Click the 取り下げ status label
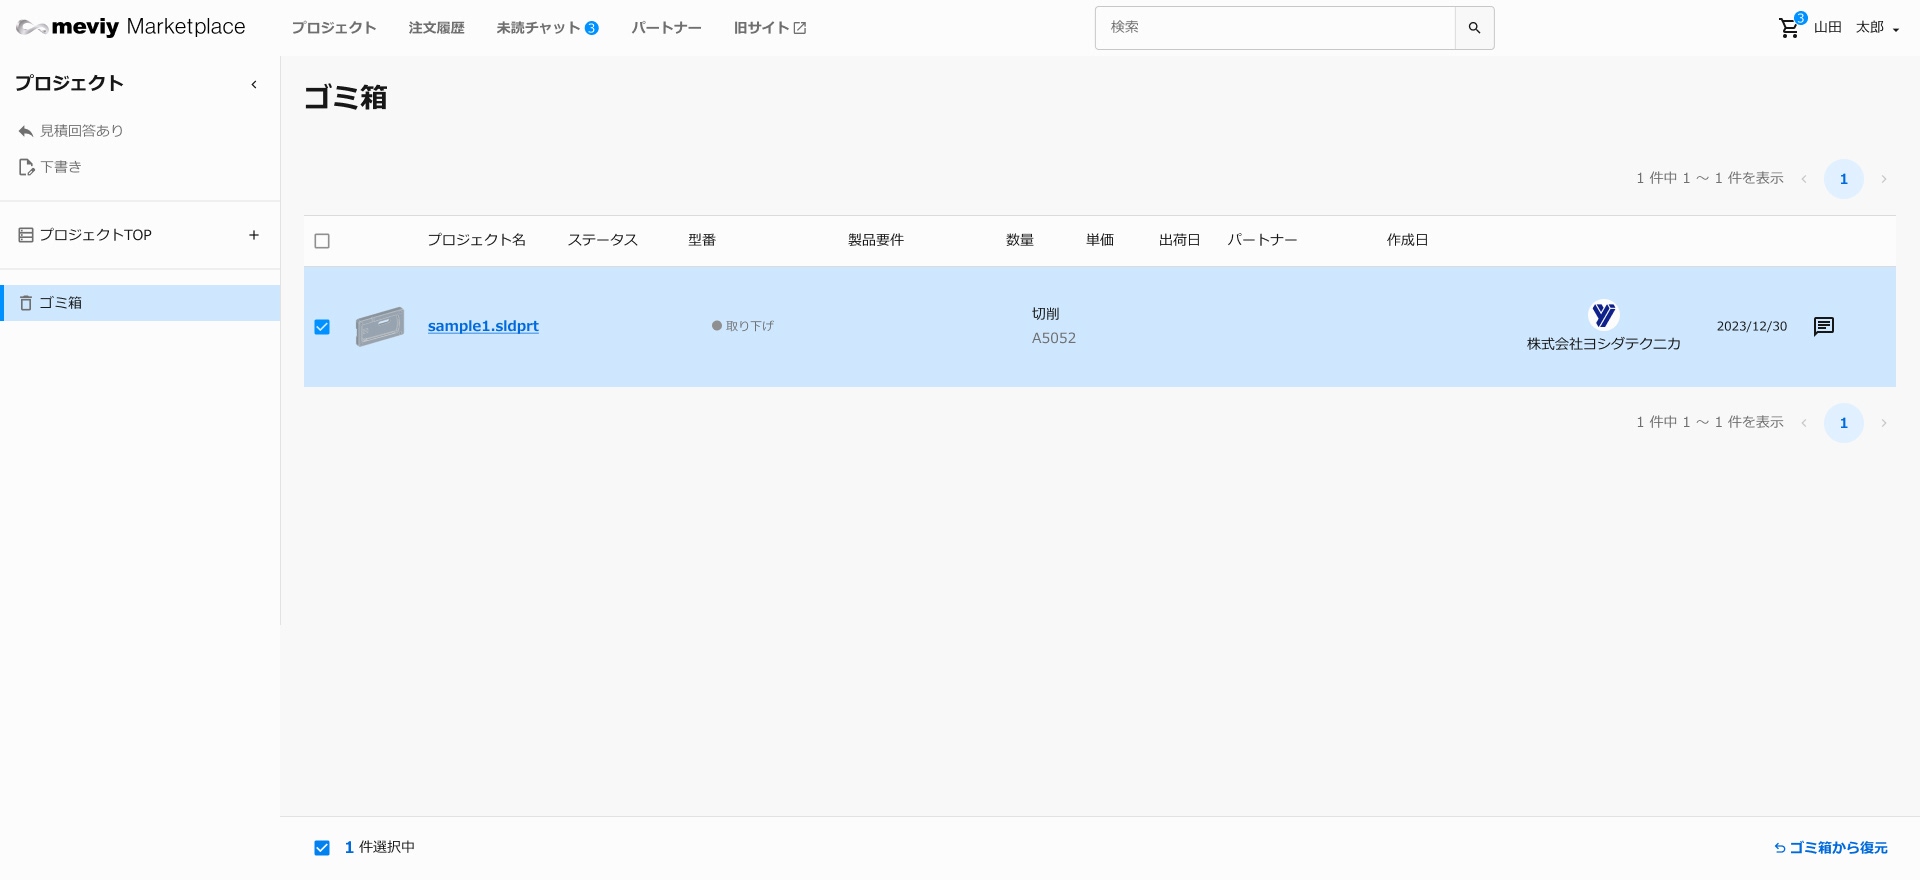 tap(743, 326)
